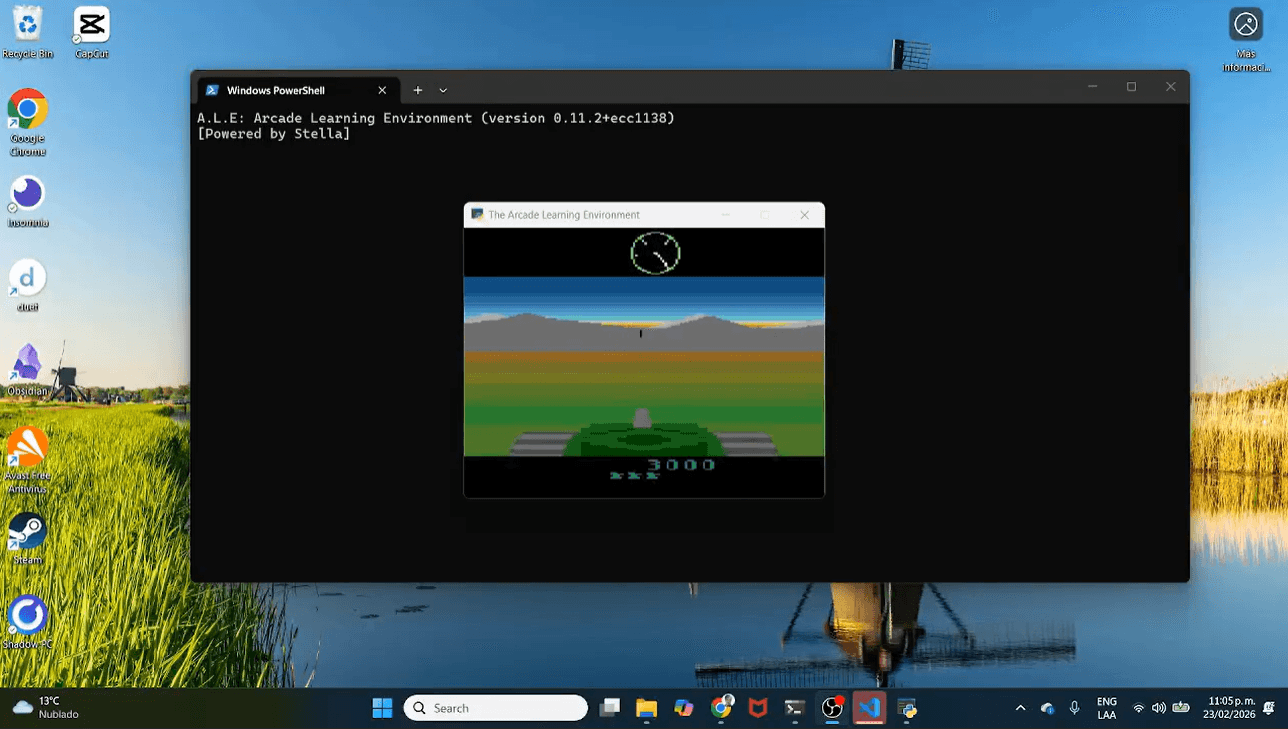1288x729 pixels.
Task: Minimize the PowerShell terminal window
Action: pos(1092,87)
